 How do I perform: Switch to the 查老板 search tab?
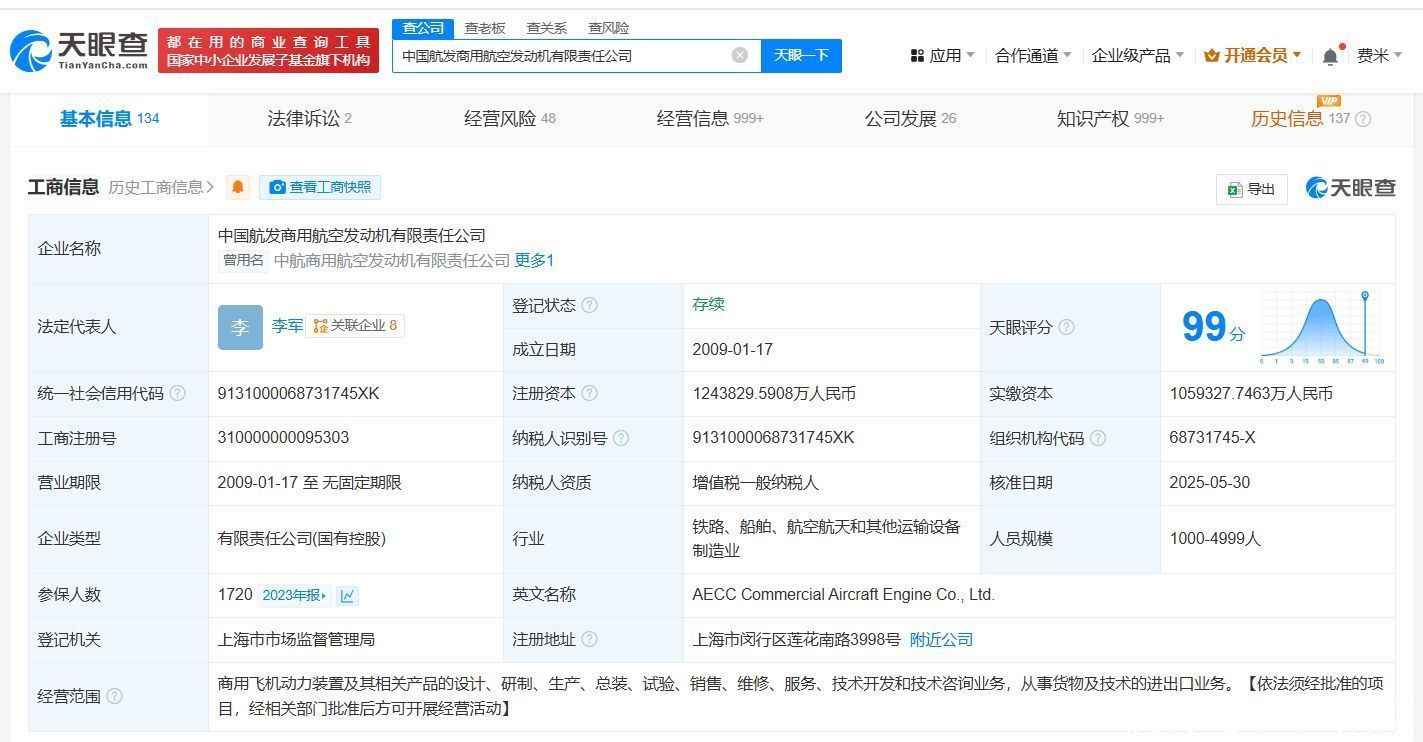click(485, 28)
